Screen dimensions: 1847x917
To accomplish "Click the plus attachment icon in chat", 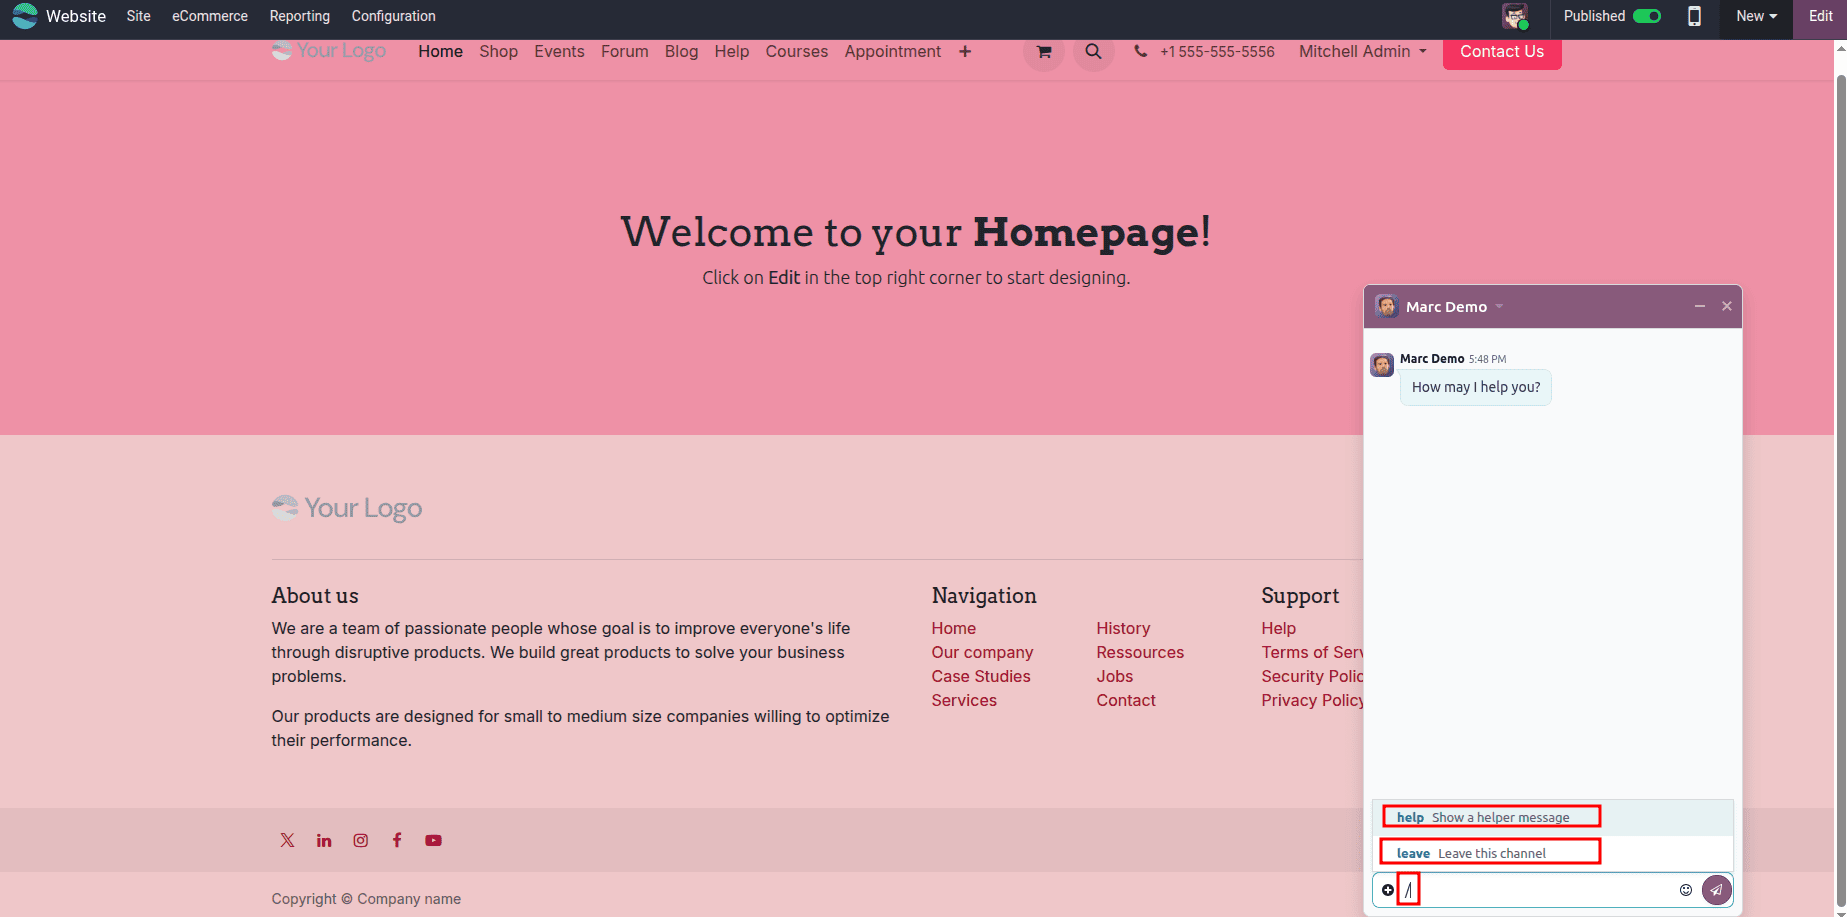I will click(1387, 890).
